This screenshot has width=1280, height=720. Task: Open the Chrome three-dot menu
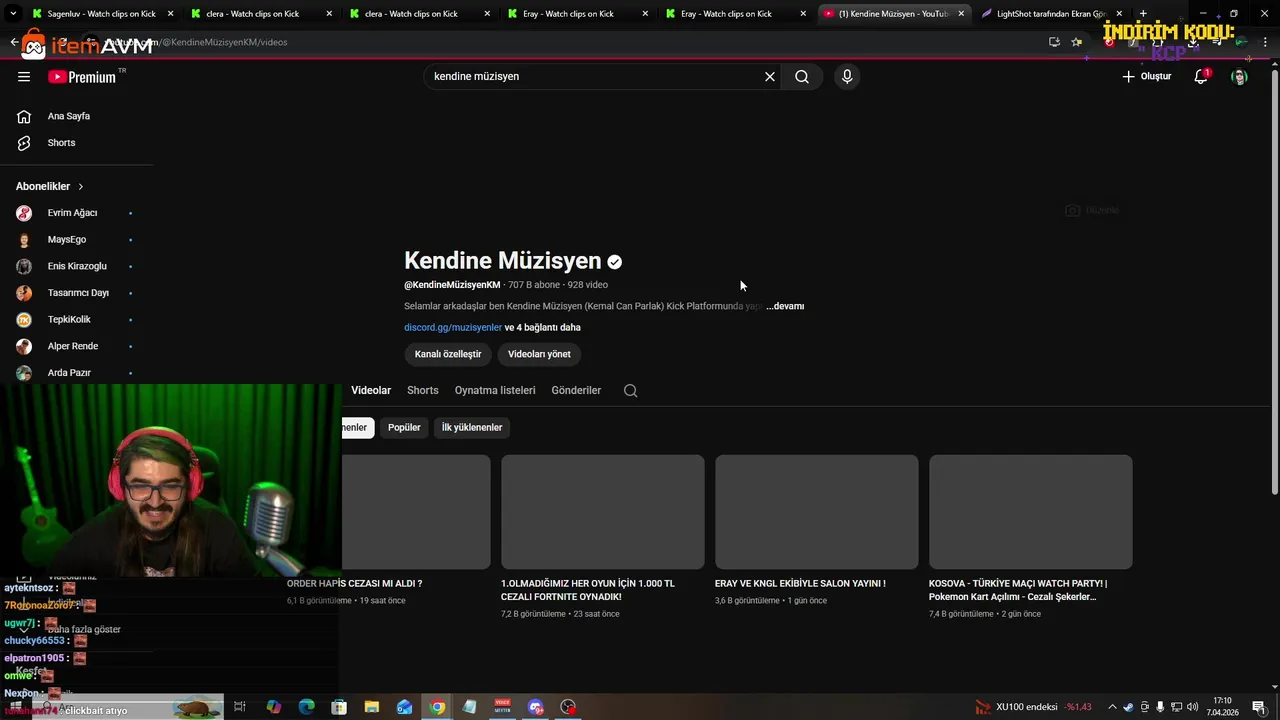[1264, 42]
